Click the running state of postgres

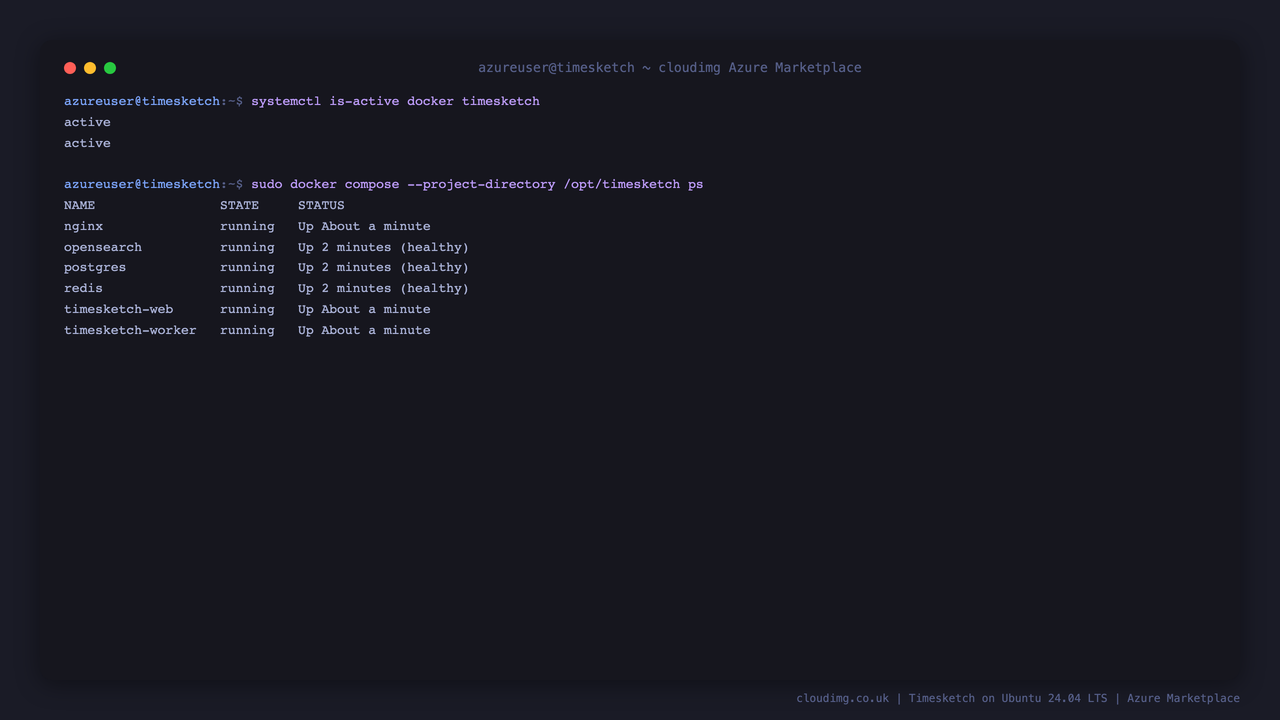click(247, 267)
